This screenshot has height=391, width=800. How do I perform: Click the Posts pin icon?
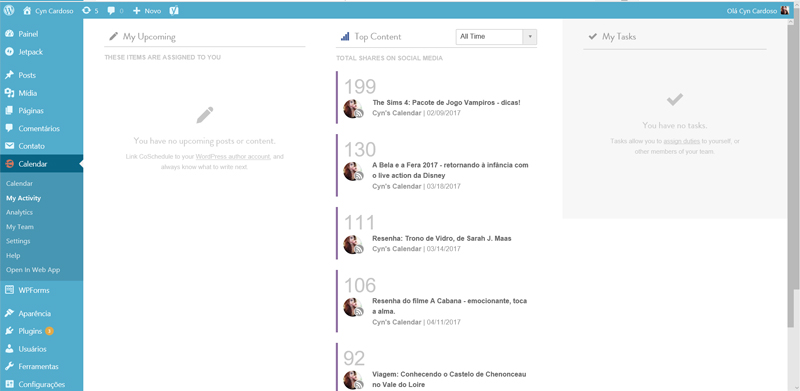pos(9,75)
